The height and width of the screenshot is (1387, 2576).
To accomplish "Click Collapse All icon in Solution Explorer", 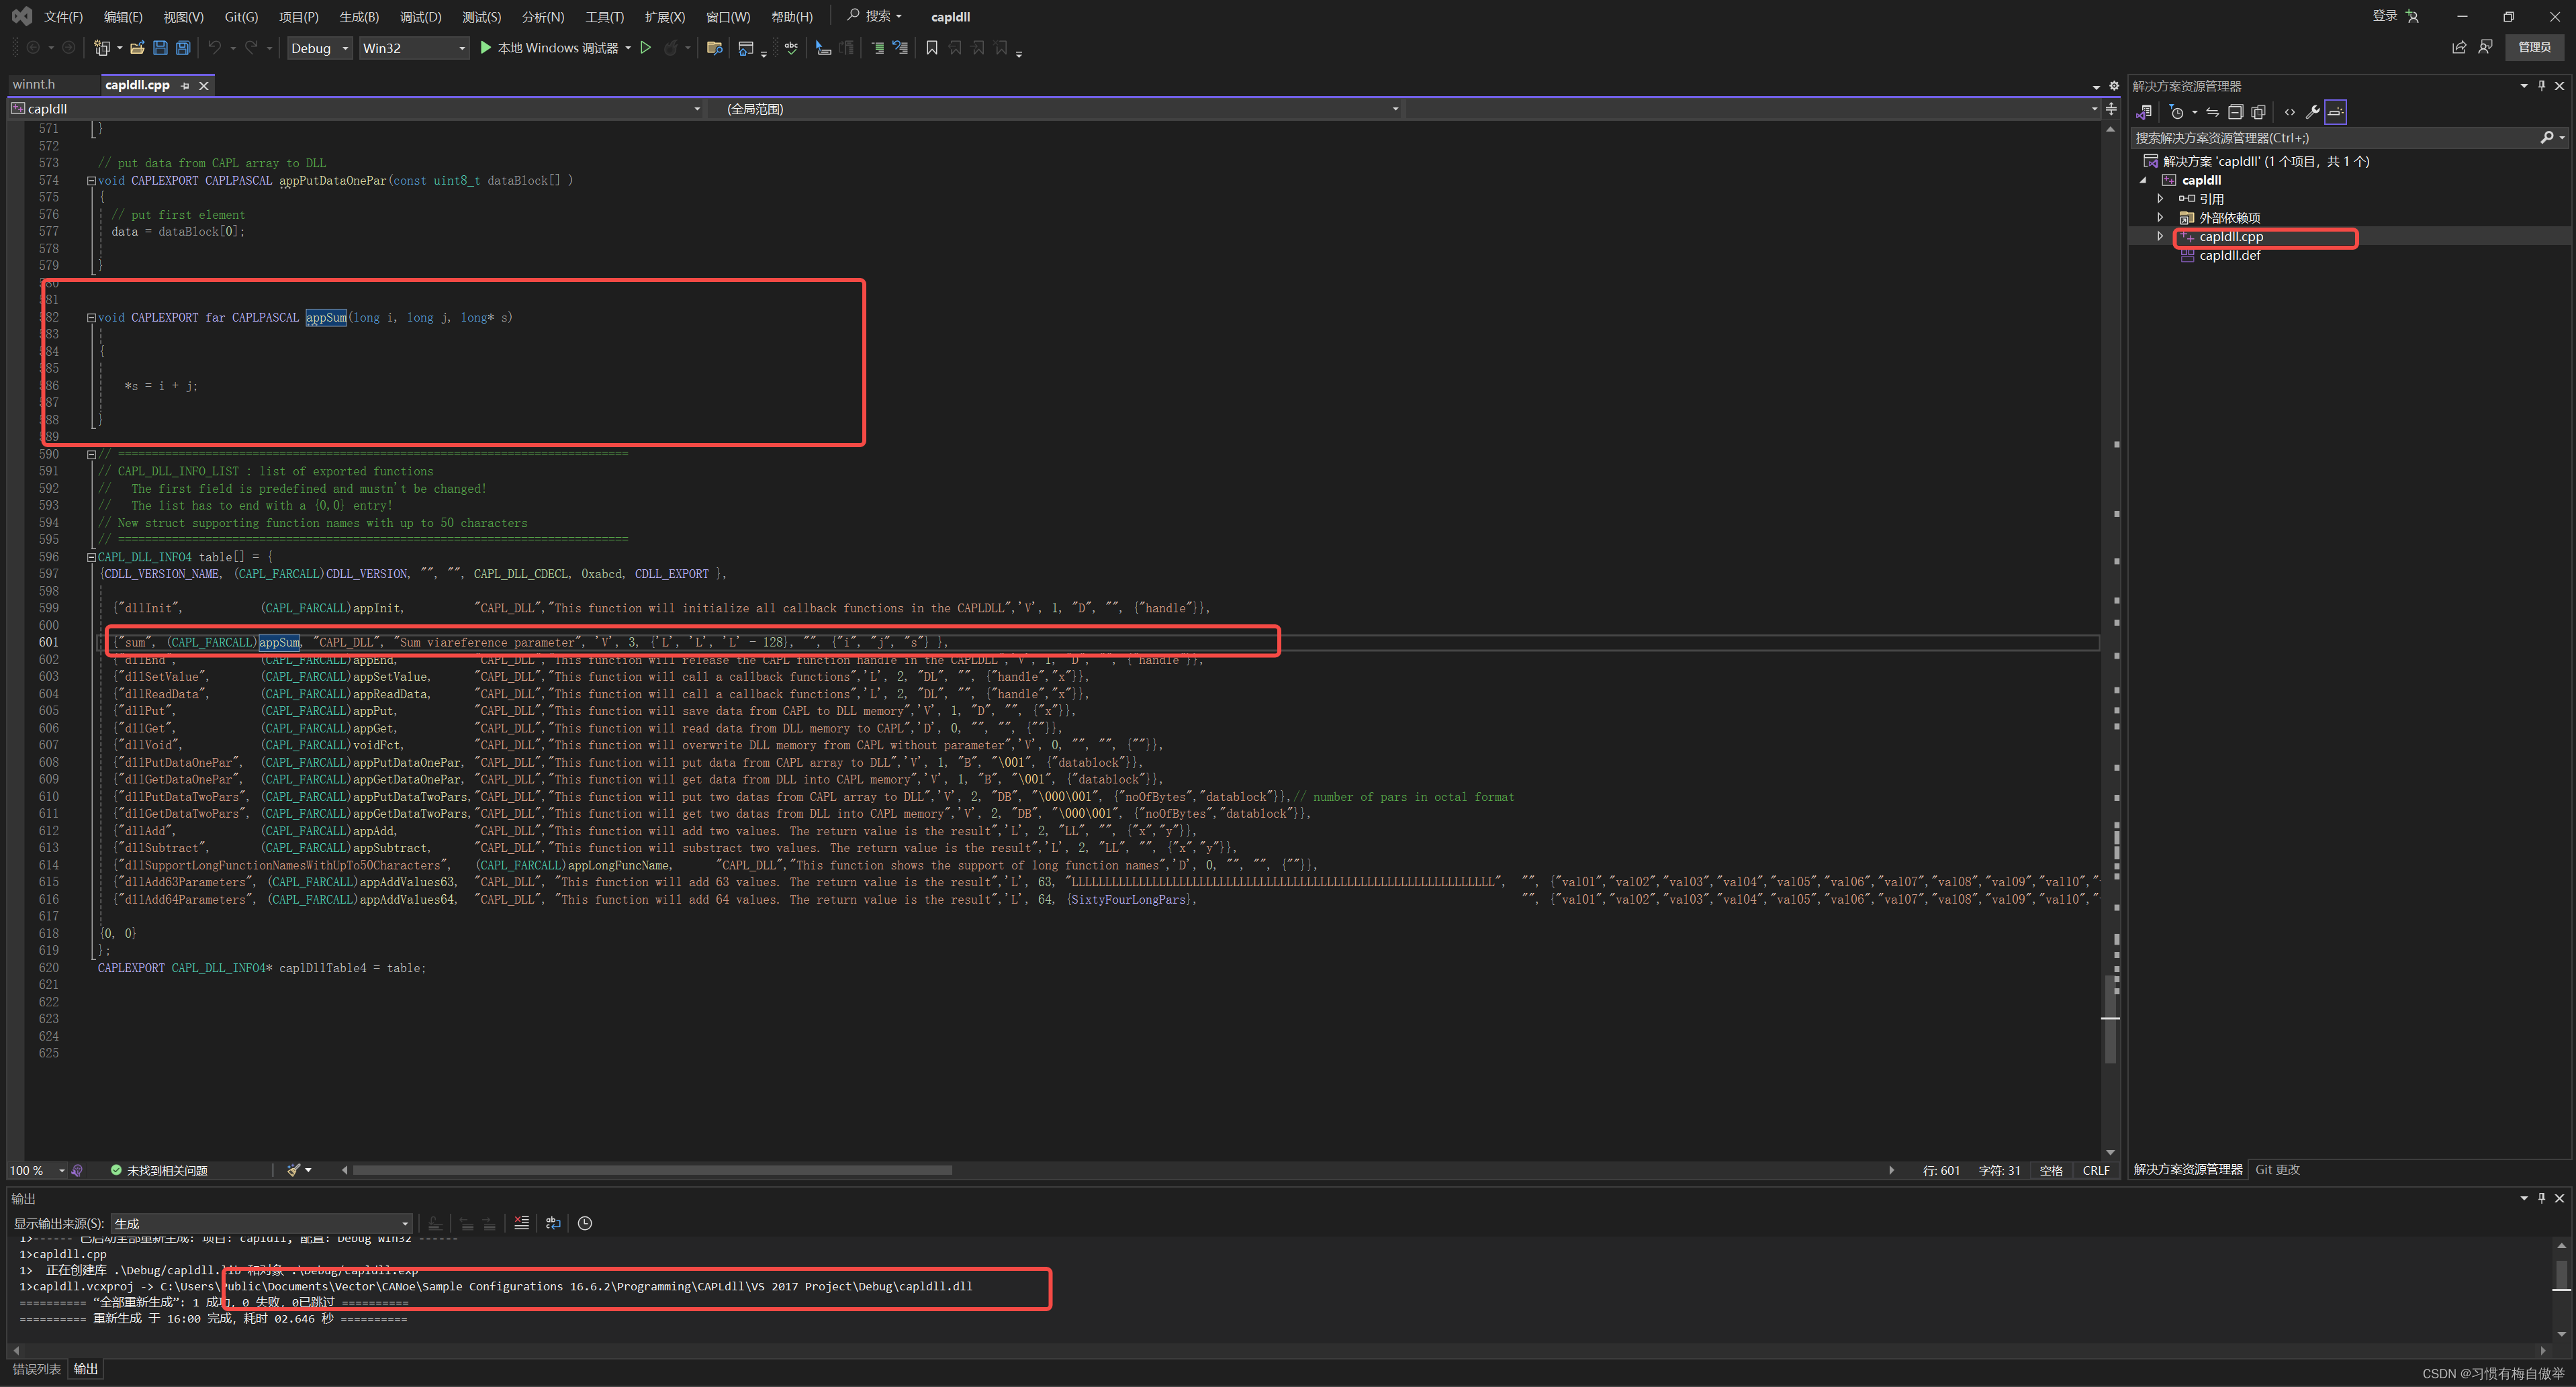I will click(2235, 112).
